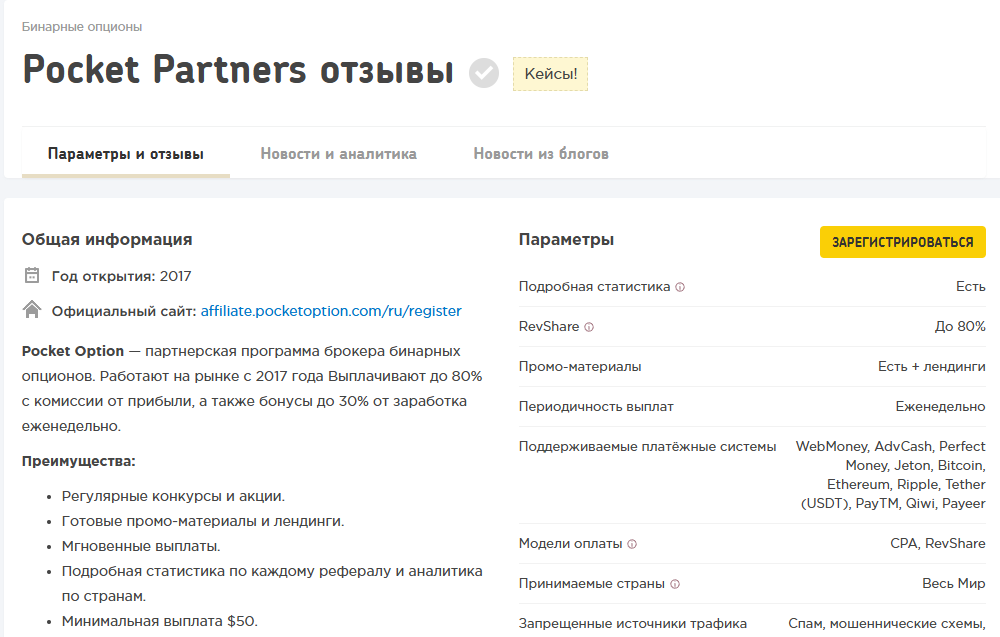Open the Кейсы! badge

click(550, 74)
